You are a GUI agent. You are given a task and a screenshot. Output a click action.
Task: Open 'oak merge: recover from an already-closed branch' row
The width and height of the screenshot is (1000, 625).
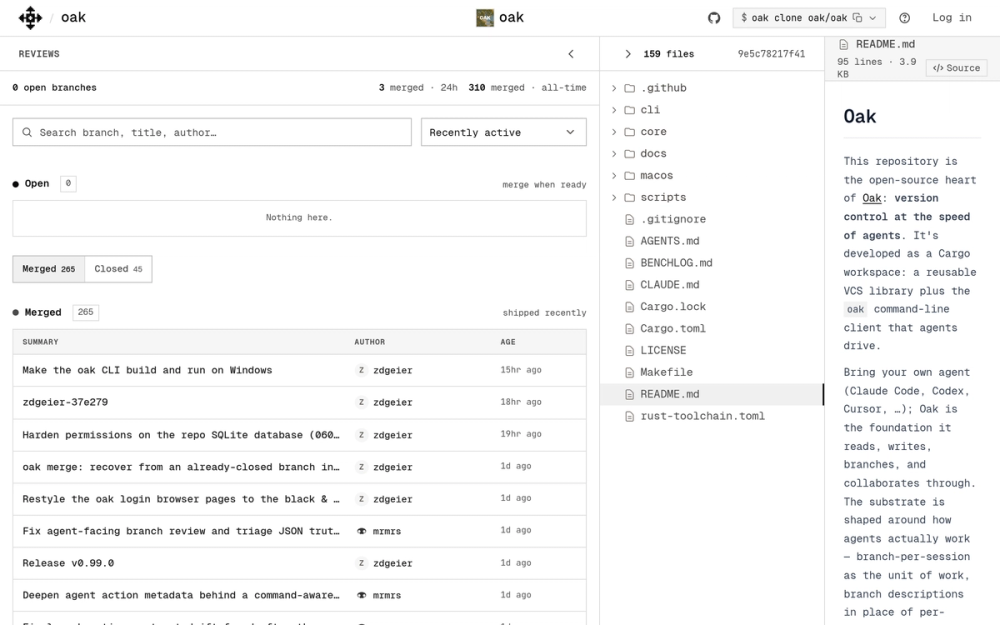299,467
